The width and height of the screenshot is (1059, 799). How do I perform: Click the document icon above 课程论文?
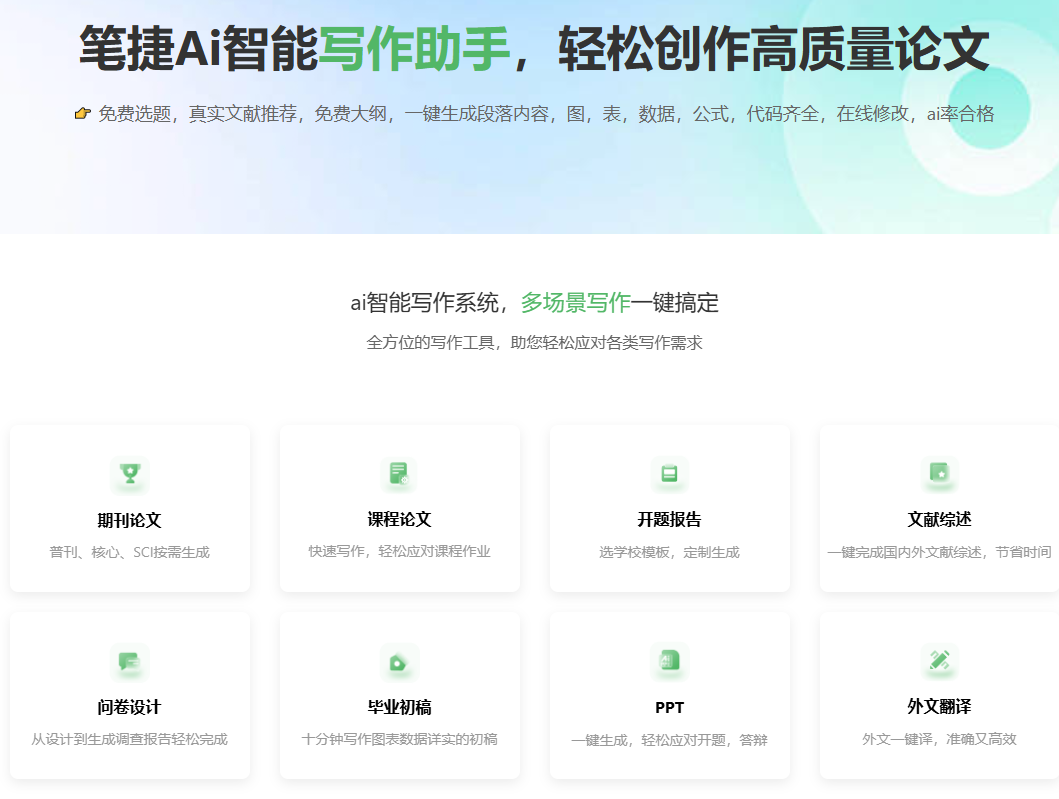(399, 474)
